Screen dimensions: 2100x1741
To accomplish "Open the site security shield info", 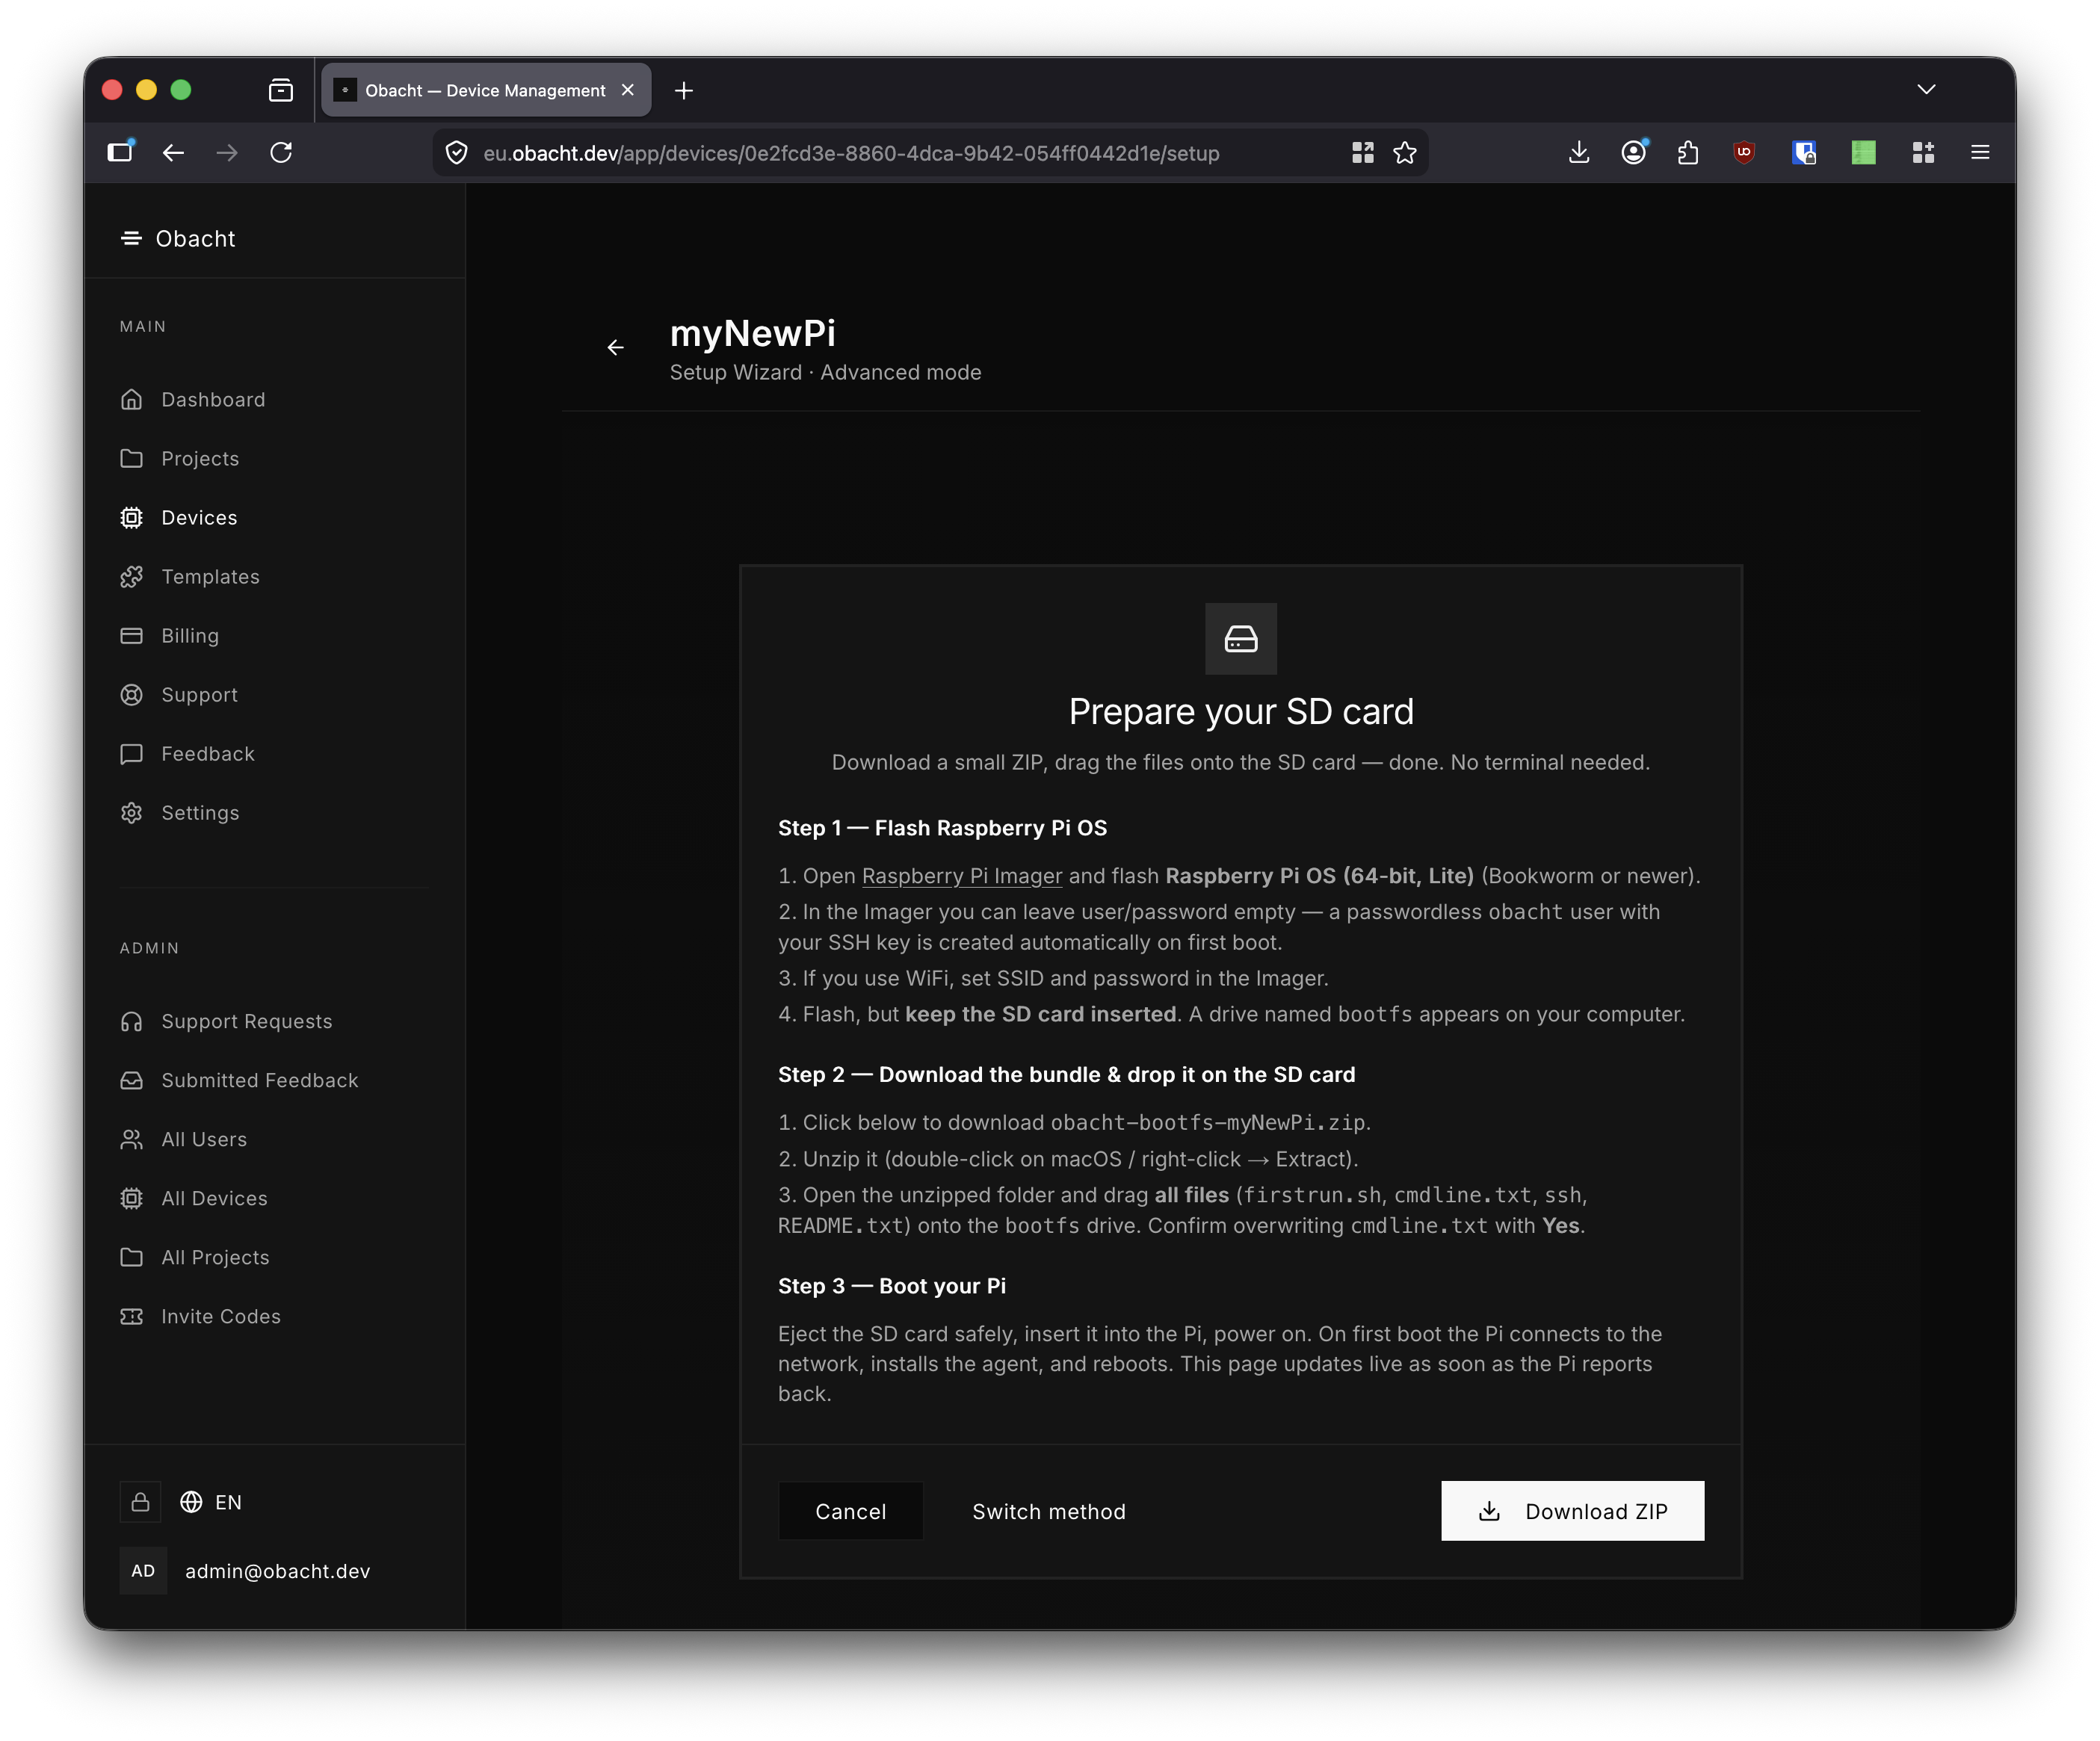I will pos(457,152).
